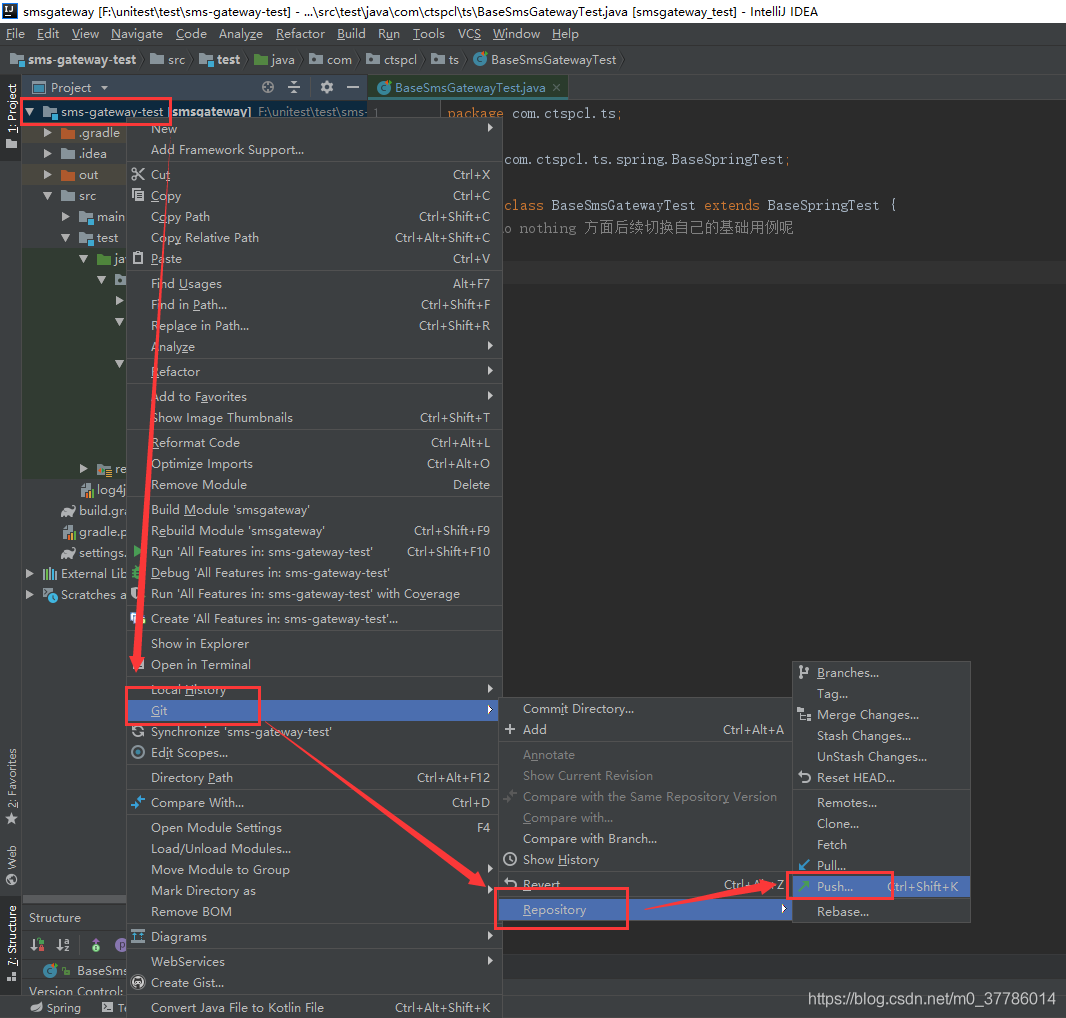Select log4j file in project tree
The width and height of the screenshot is (1066, 1018).
coord(104,490)
